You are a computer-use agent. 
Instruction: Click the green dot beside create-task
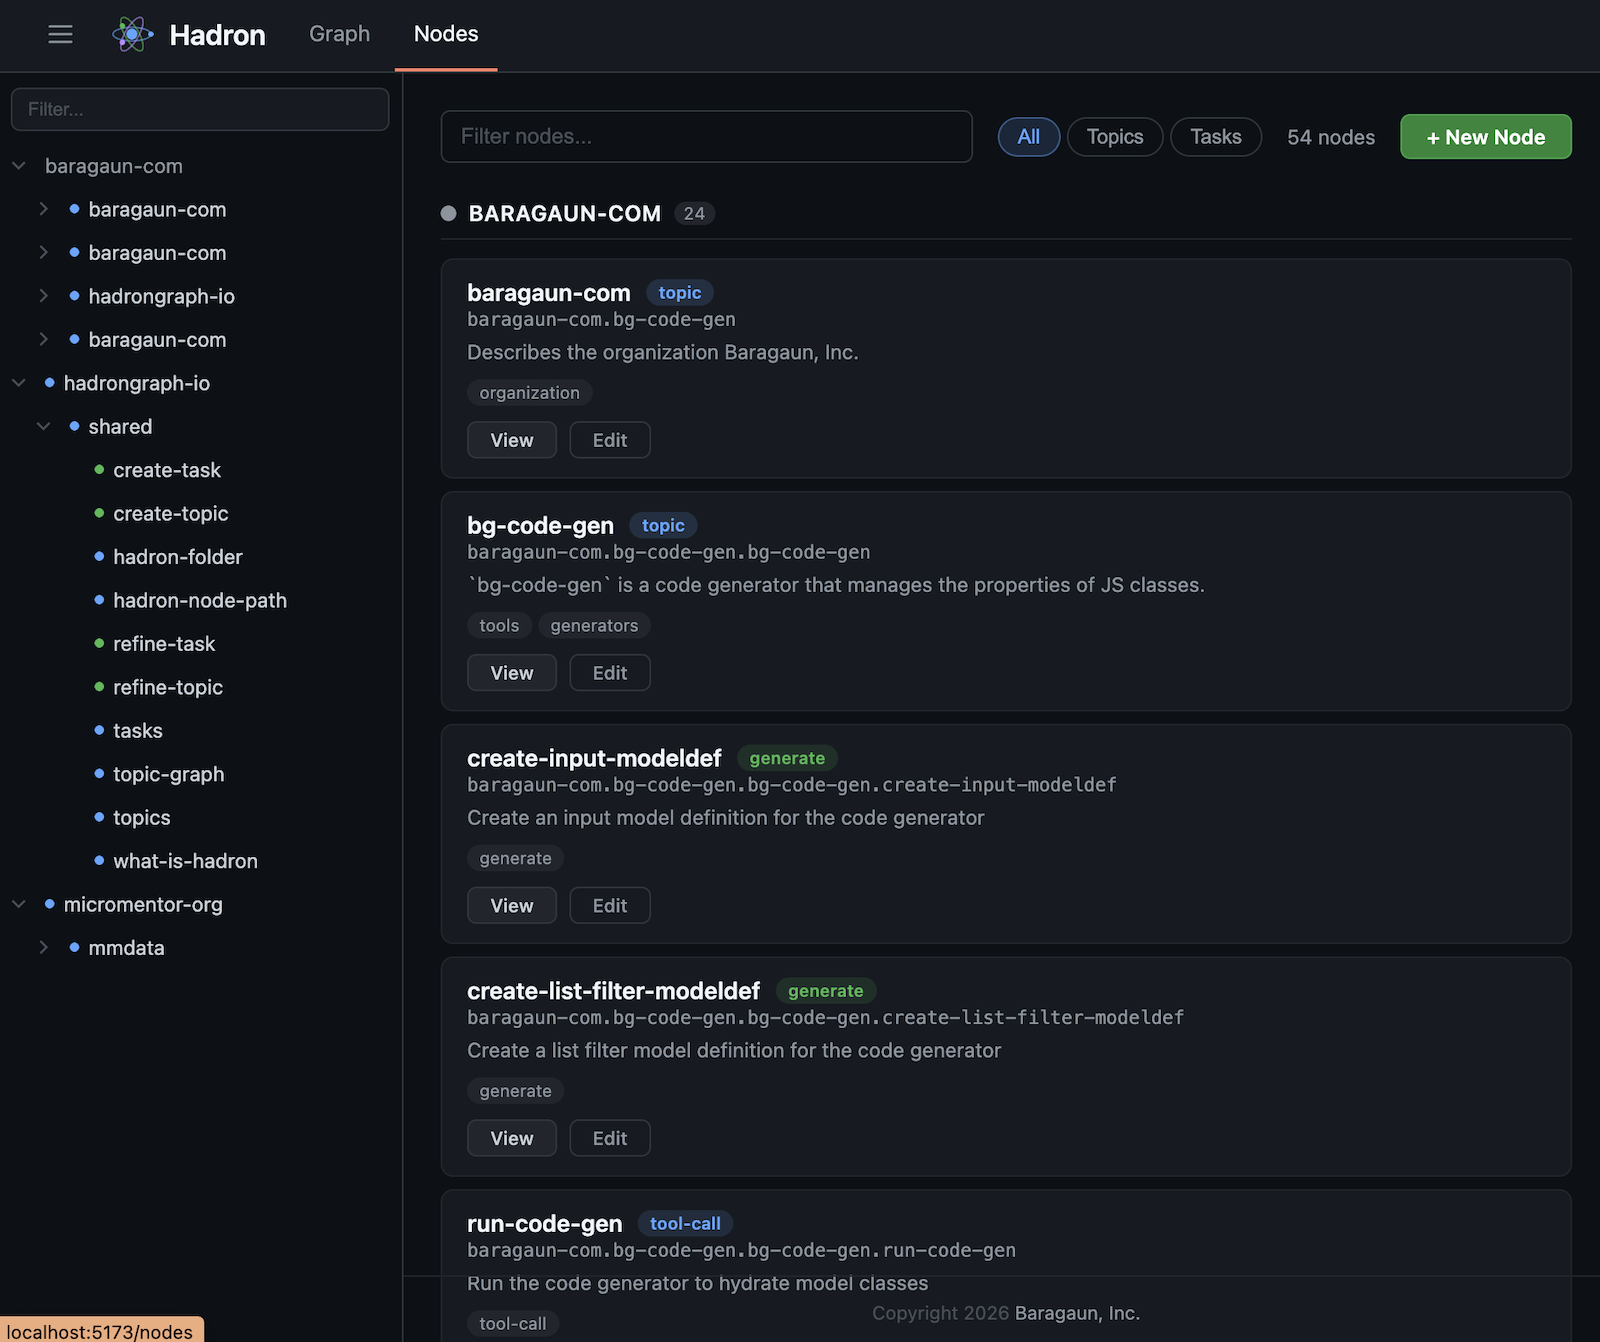[x=97, y=470]
